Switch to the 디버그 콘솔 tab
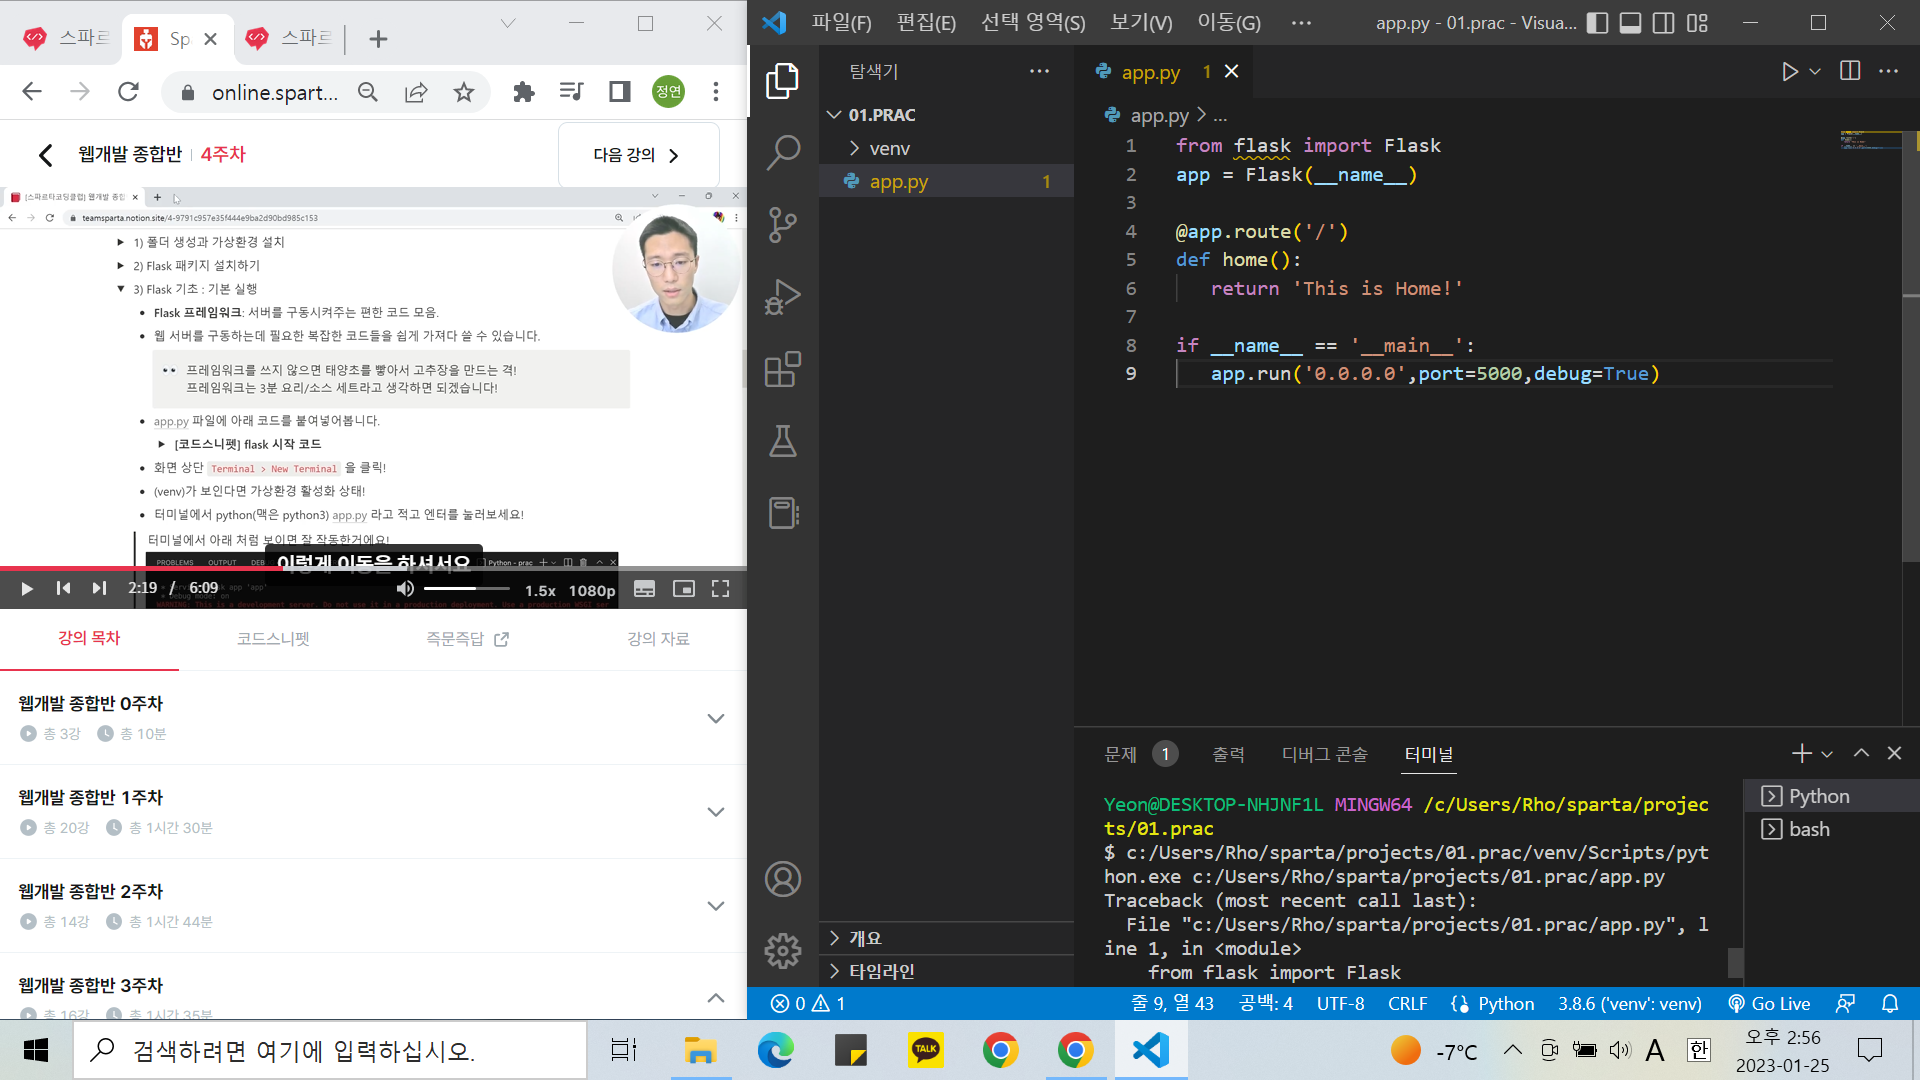The image size is (1920, 1080). coord(1324,755)
